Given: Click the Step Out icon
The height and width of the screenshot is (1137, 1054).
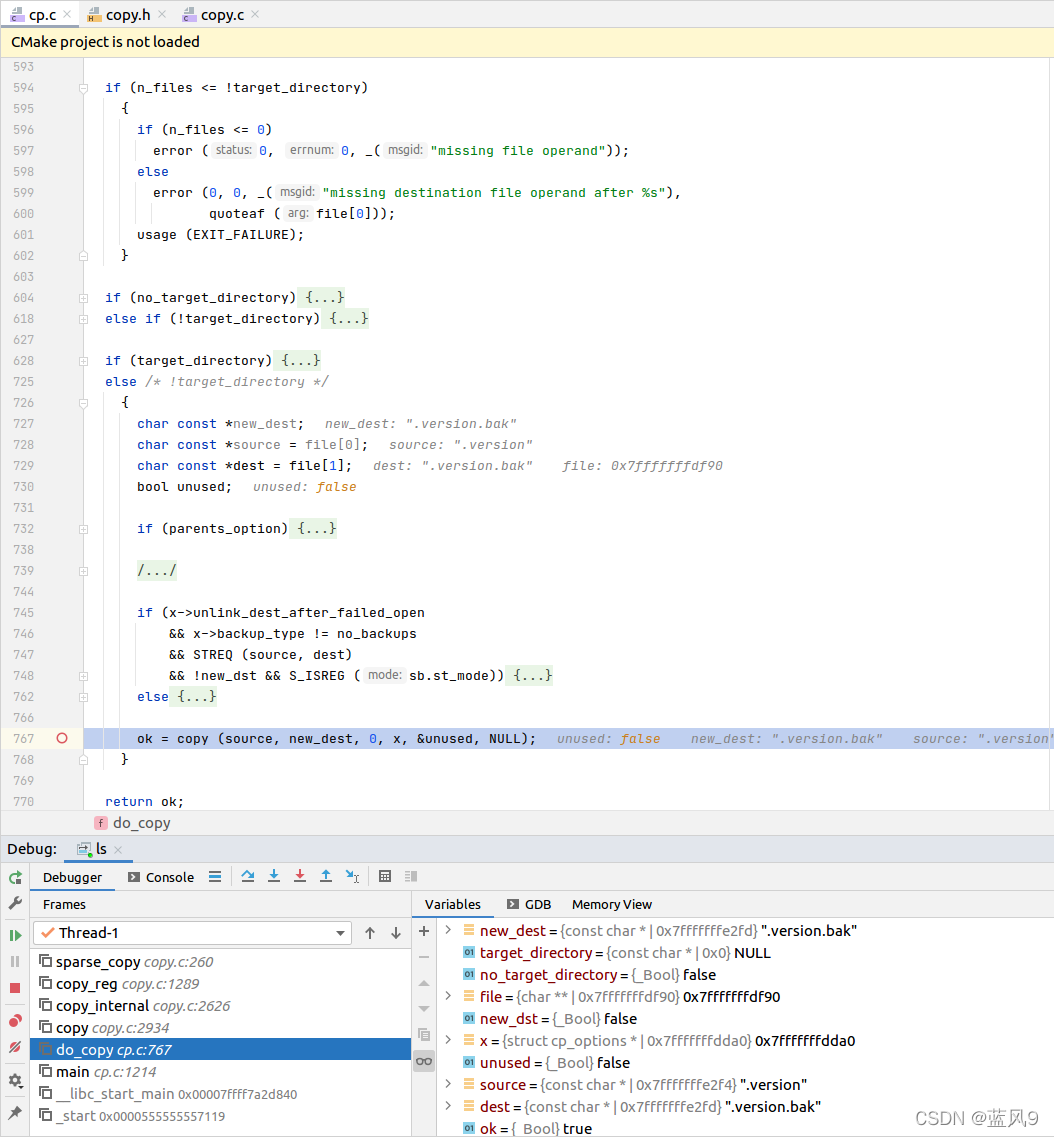Looking at the screenshot, I should [326, 877].
